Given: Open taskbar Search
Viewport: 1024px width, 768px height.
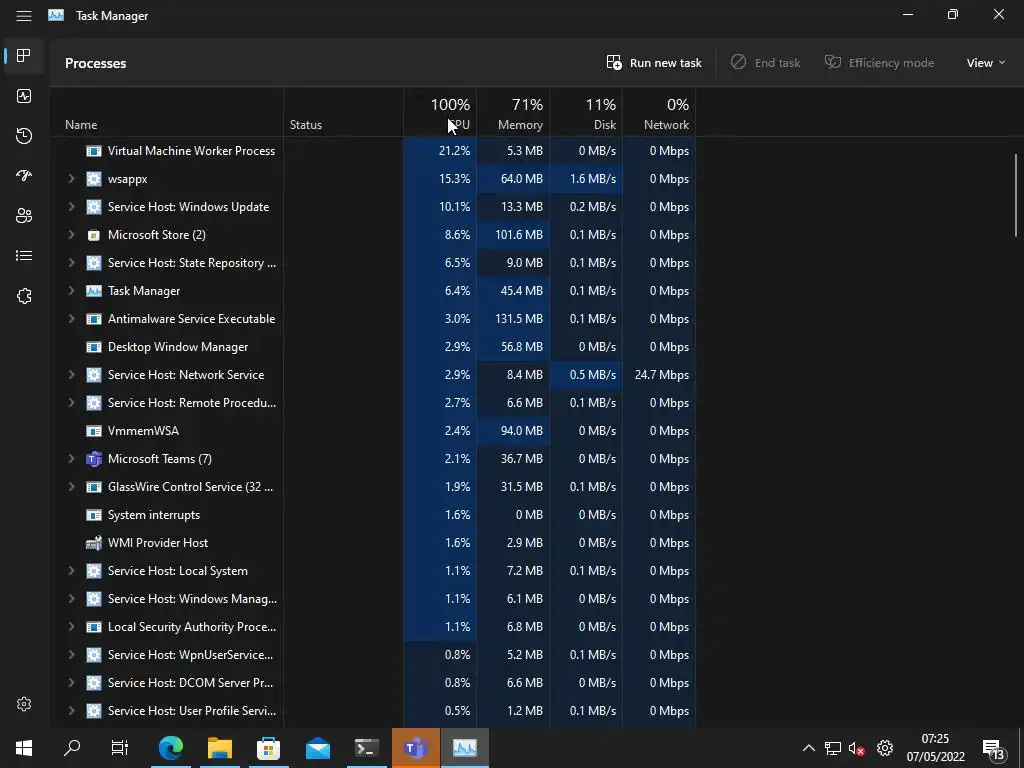Looking at the screenshot, I should (x=72, y=748).
